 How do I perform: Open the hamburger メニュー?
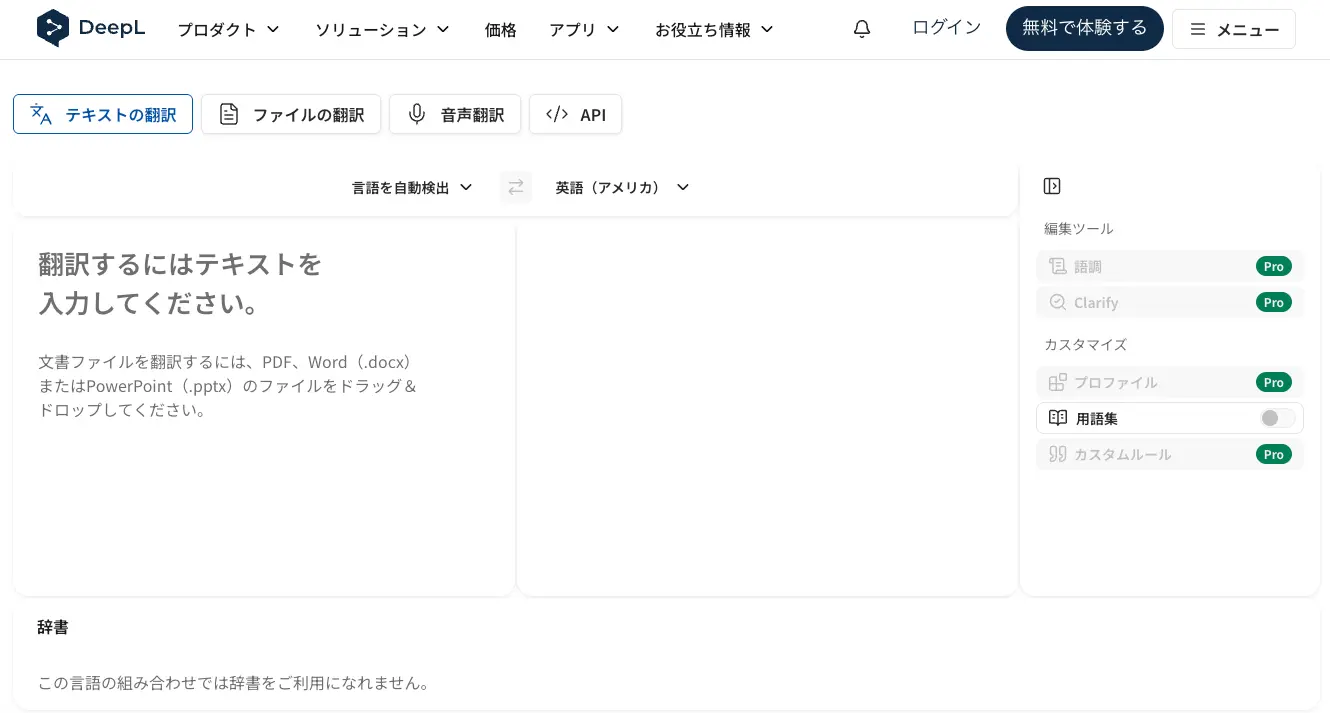[1234, 29]
